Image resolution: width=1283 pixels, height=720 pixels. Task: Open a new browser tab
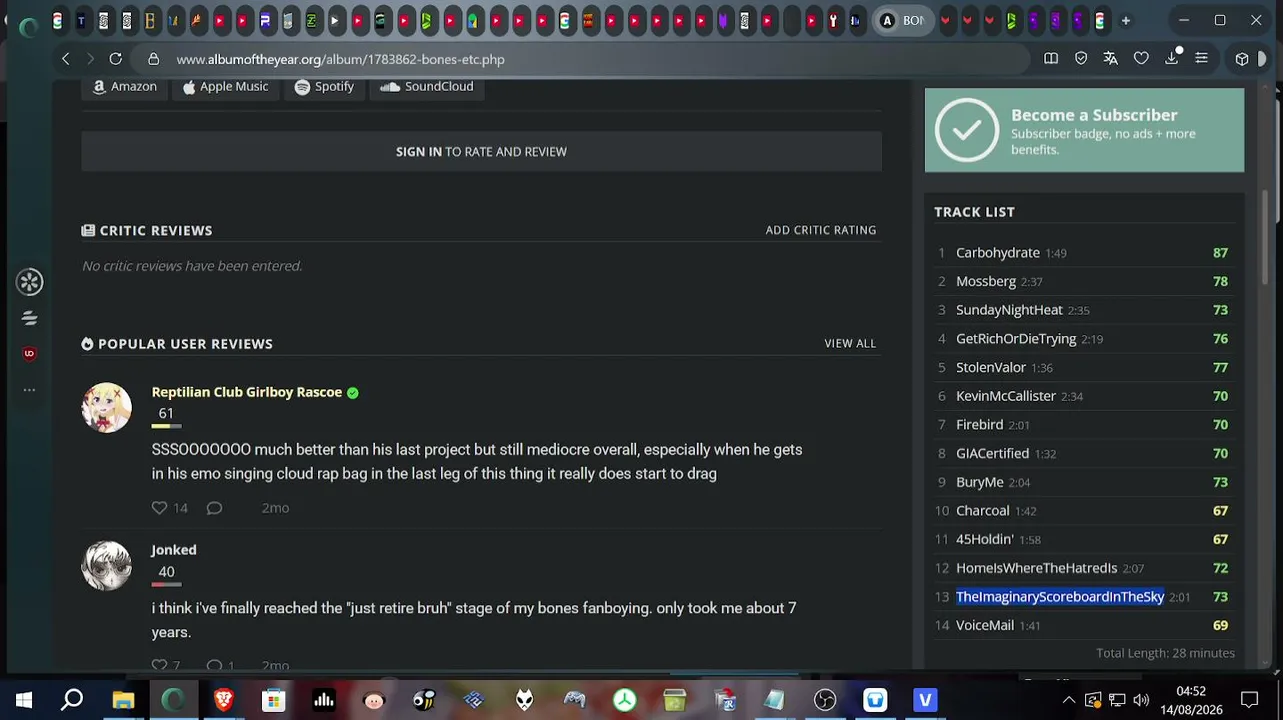tap(1126, 20)
